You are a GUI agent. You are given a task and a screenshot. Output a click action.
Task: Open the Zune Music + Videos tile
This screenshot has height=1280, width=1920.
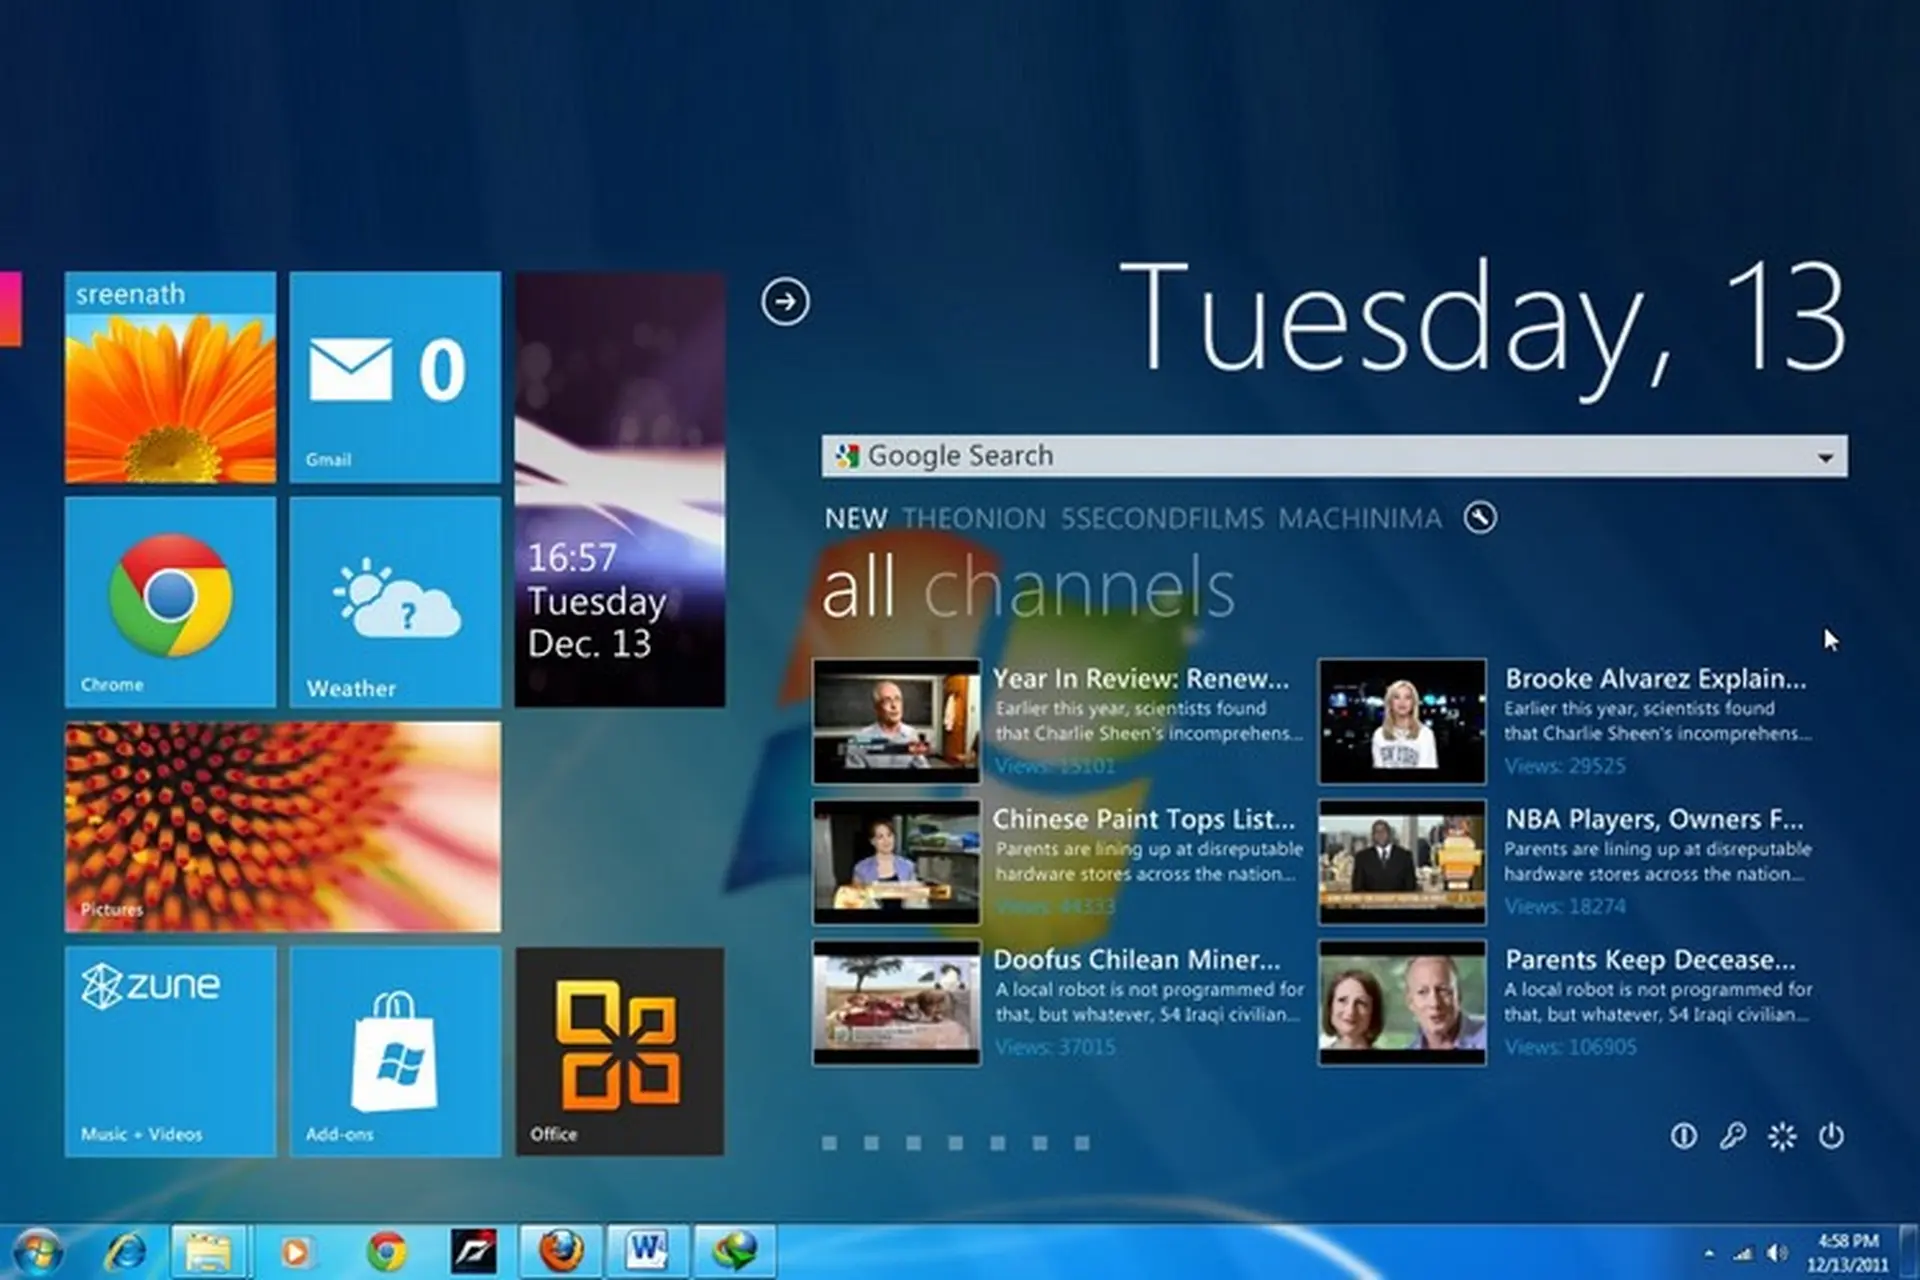click(170, 1052)
